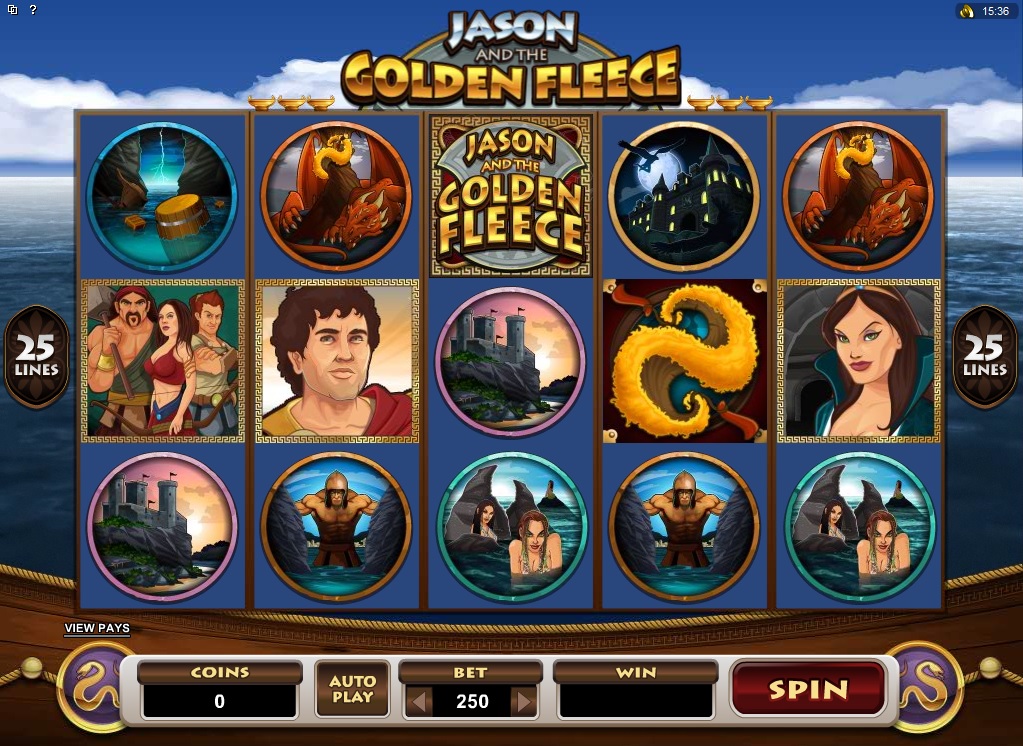Click the shipwreck lightning symbol on reel one
This screenshot has height=746, width=1023.
point(162,196)
